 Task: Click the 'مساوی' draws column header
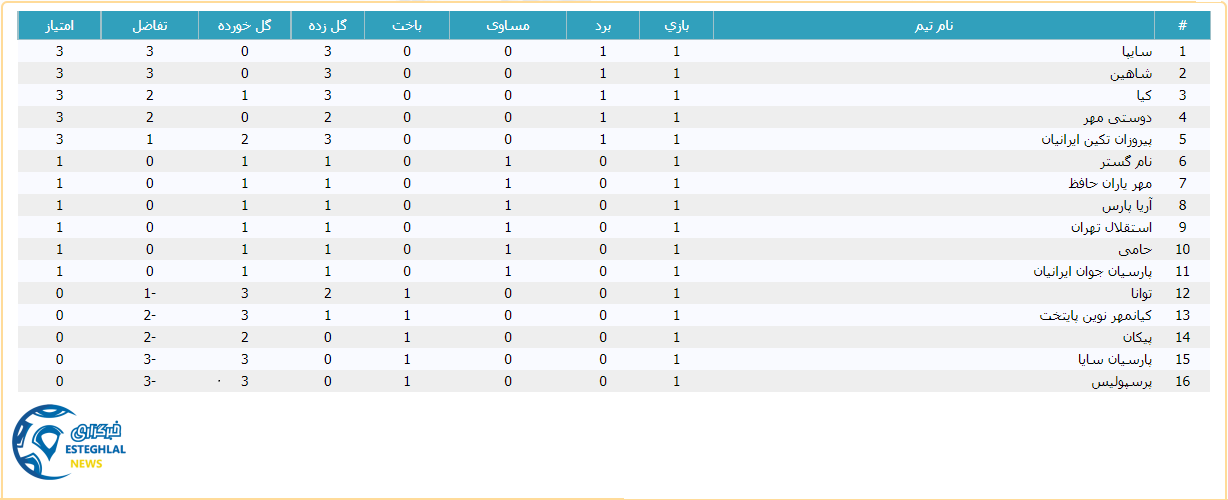508,26
